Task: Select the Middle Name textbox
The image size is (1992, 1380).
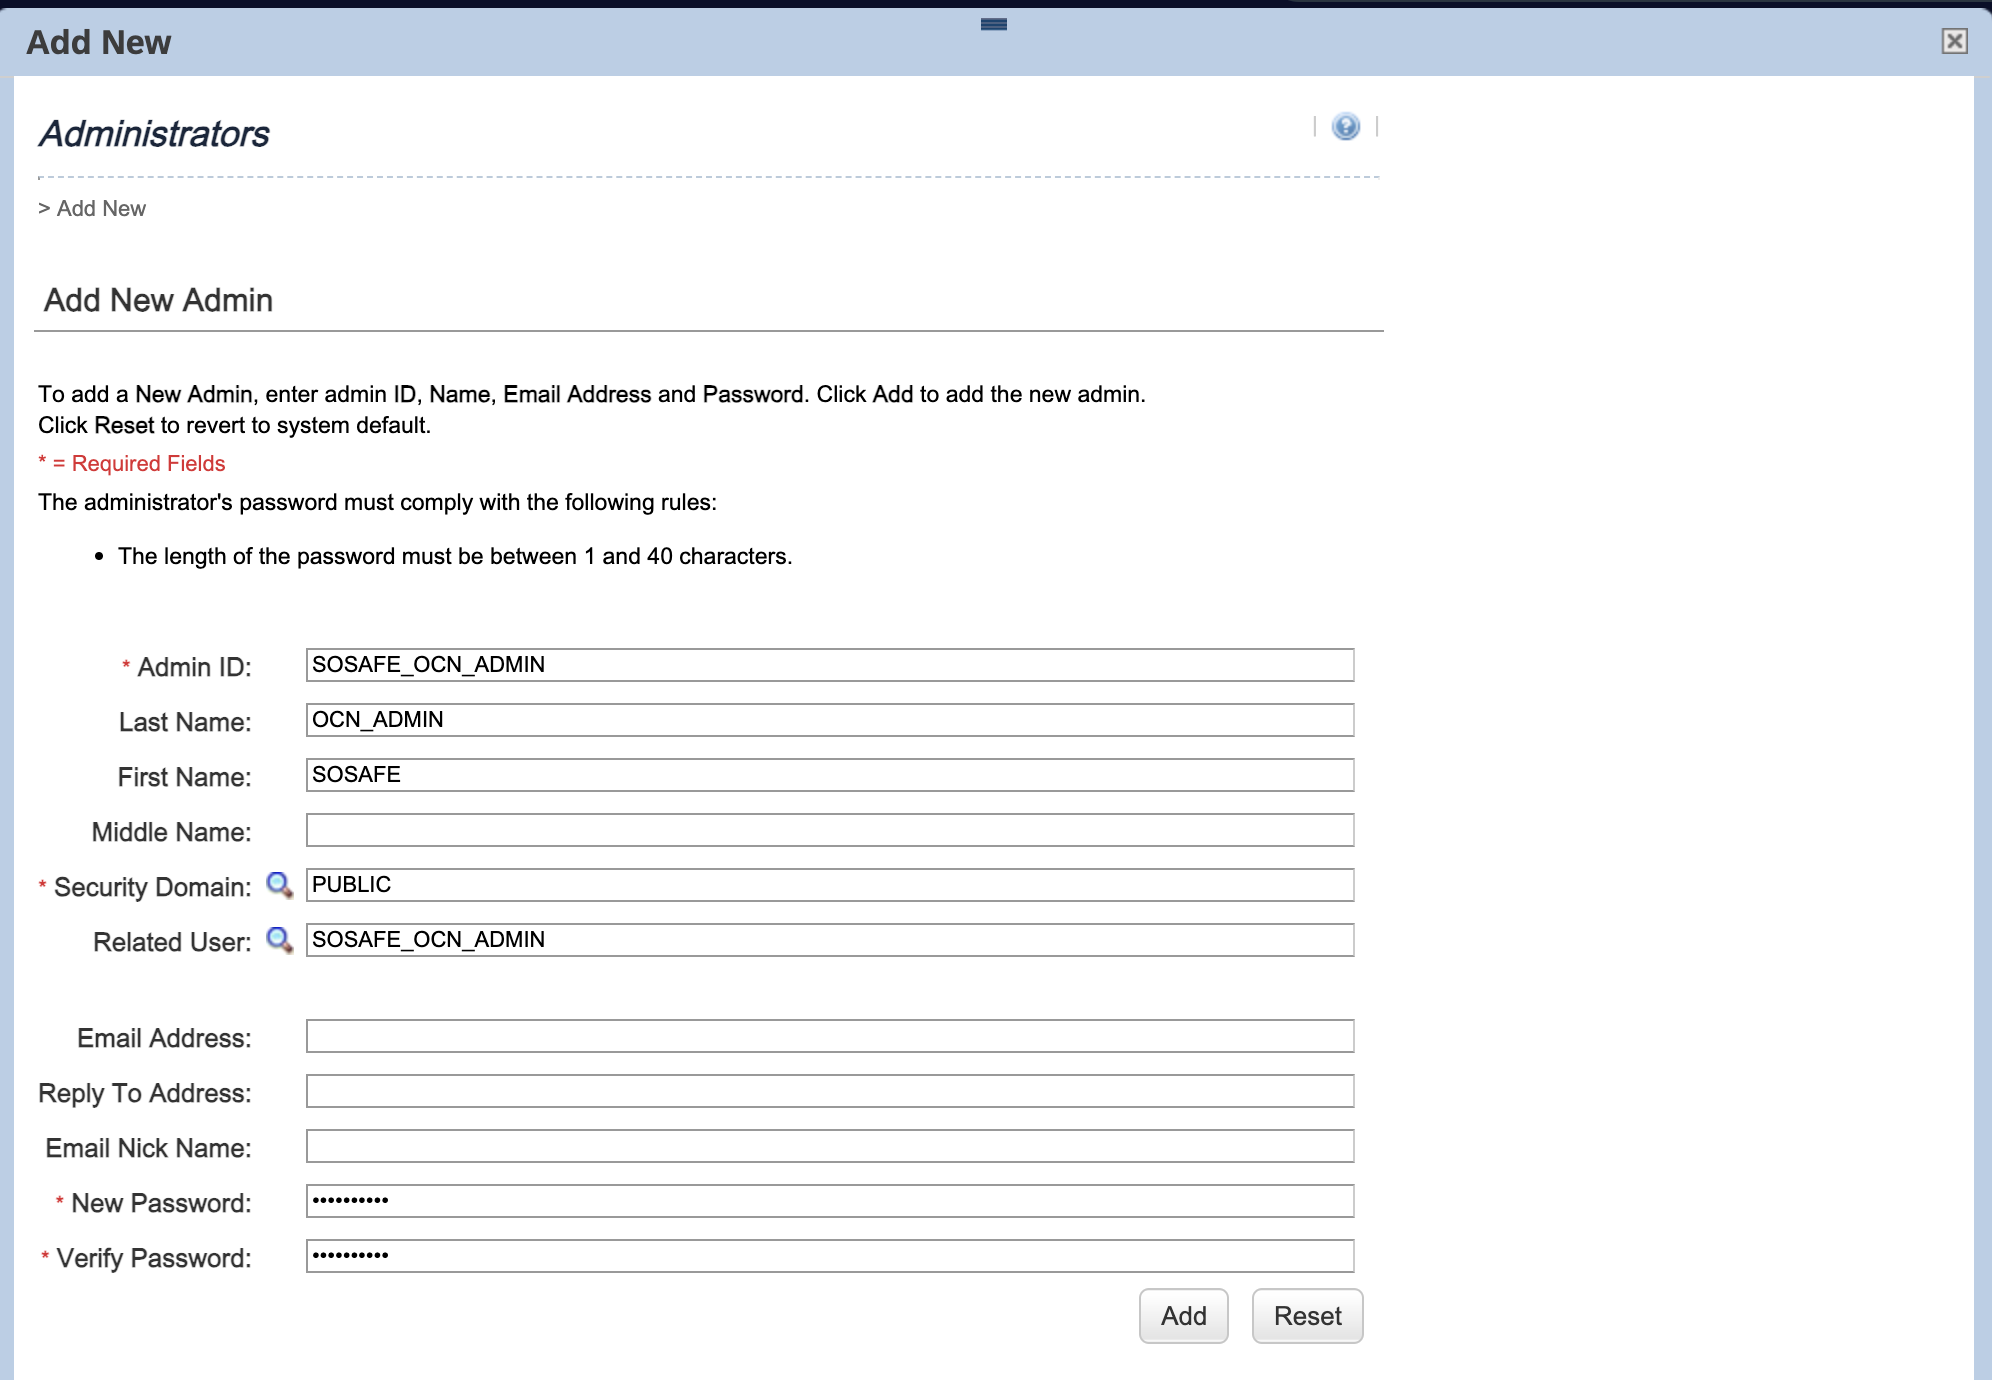Action: [829, 830]
